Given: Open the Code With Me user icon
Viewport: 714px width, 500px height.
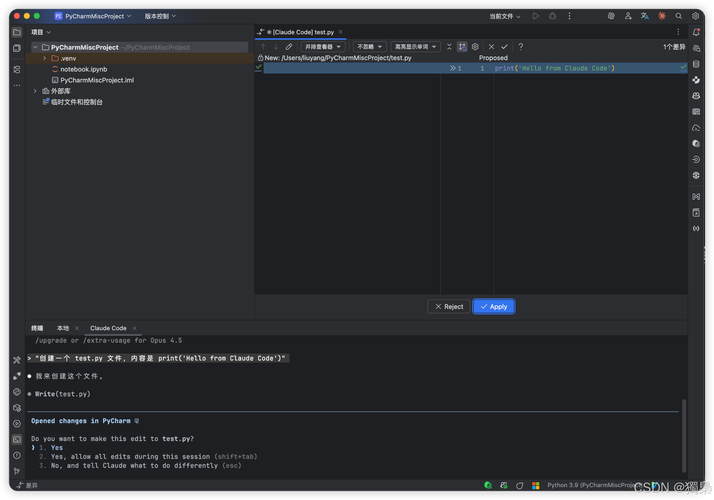Looking at the screenshot, I should pyautogui.click(x=628, y=16).
